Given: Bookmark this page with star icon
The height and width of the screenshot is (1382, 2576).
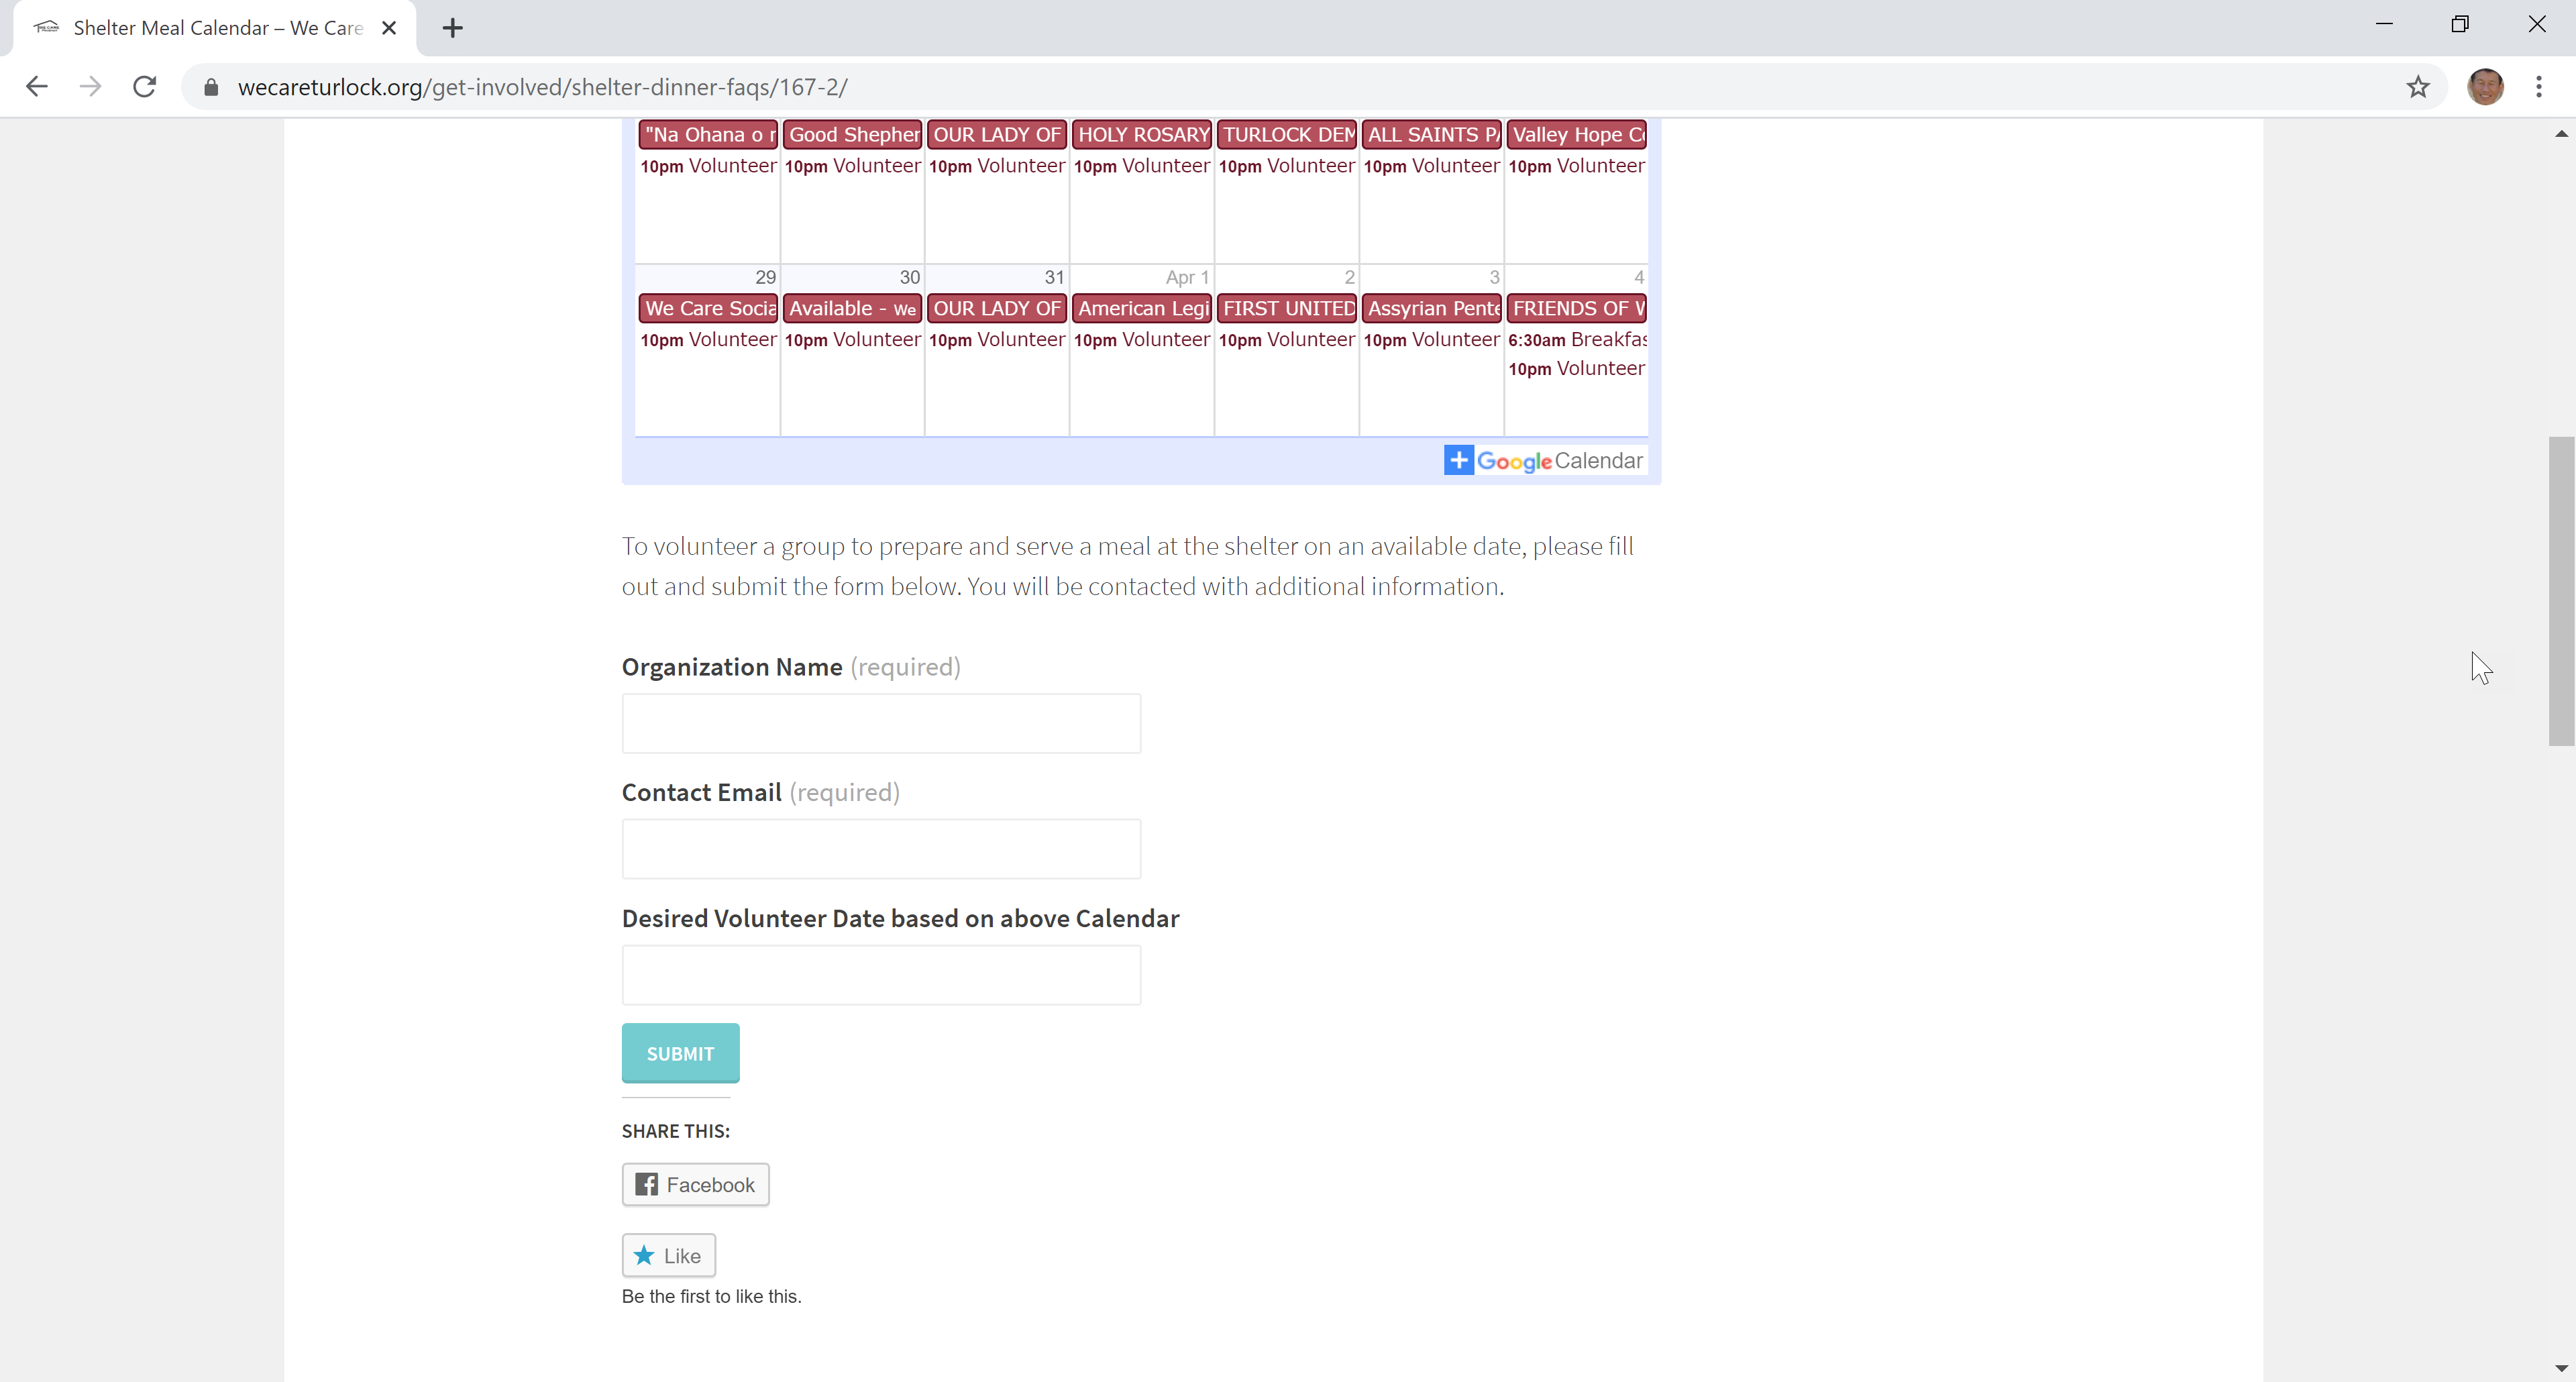Looking at the screenshot, I should [x=2418, y=87].
